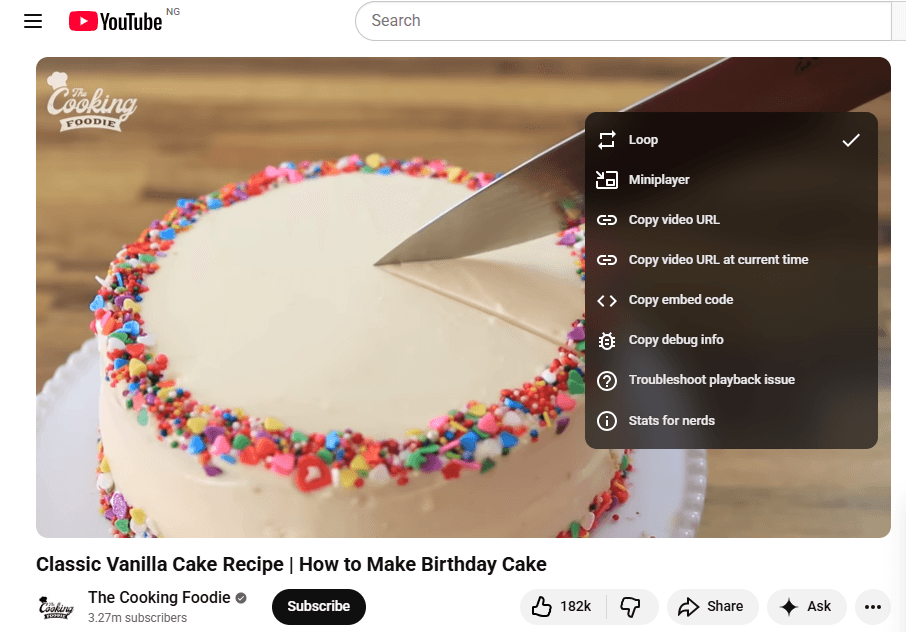Viewport: 906px width, 632px height.
Task: Open Troubleshoot playback issue
Action: [731, 380]
